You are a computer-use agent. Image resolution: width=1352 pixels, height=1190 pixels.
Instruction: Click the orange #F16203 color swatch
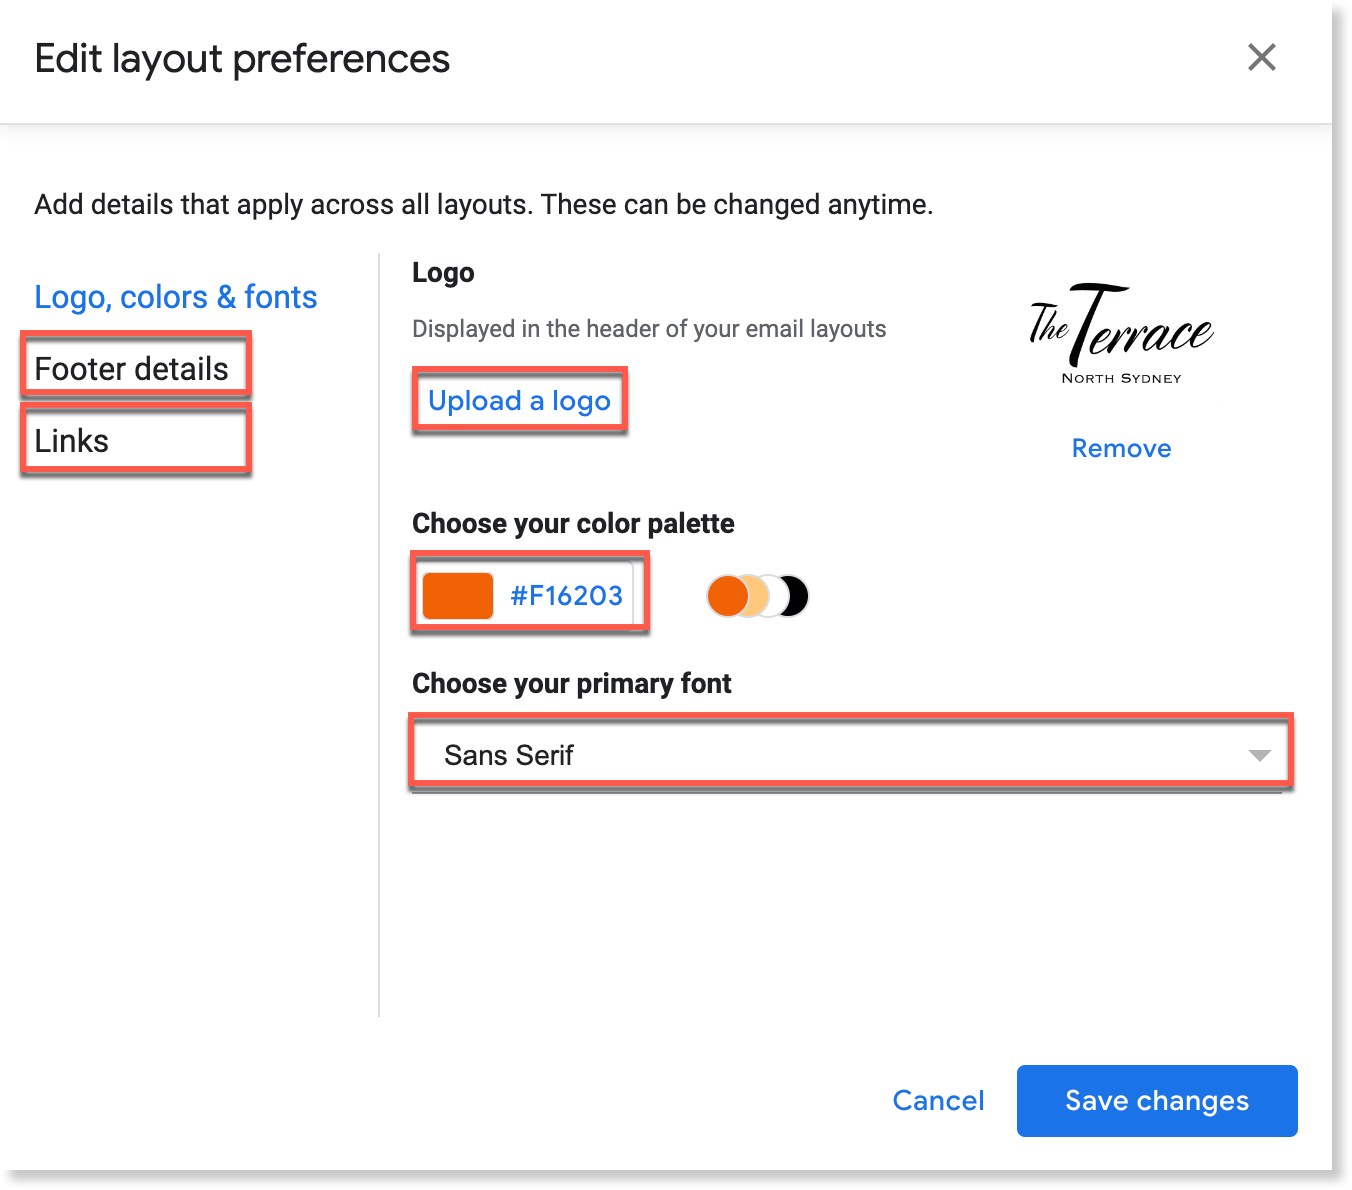tap(458, 595)
